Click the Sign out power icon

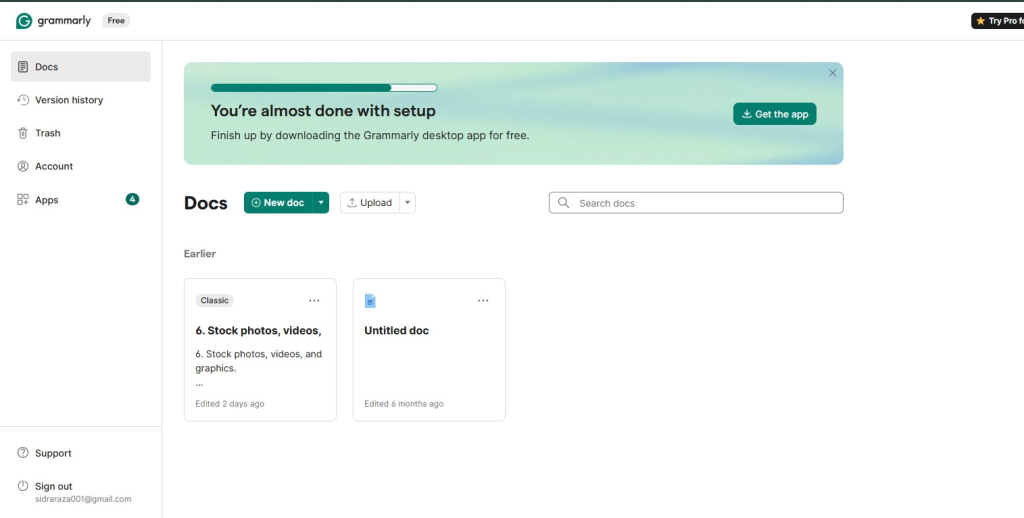(23, 486)
